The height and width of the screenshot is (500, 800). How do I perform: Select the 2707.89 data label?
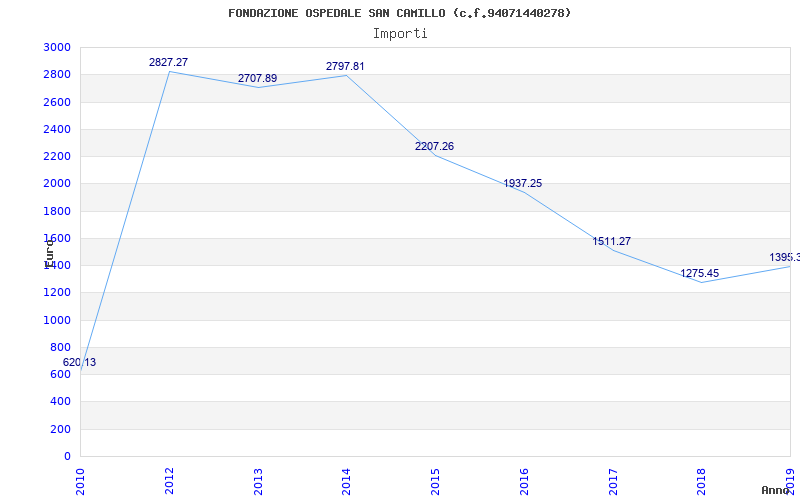257,79
